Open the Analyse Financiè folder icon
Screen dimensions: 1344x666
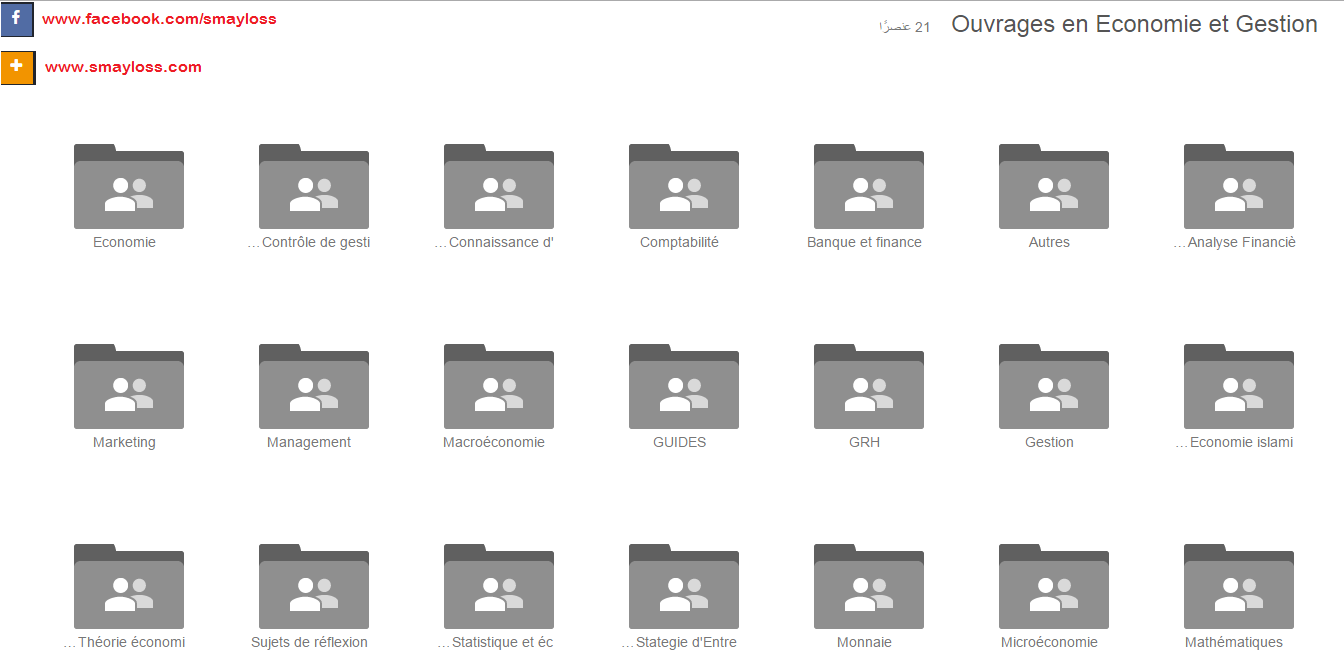pos(1239,186)
